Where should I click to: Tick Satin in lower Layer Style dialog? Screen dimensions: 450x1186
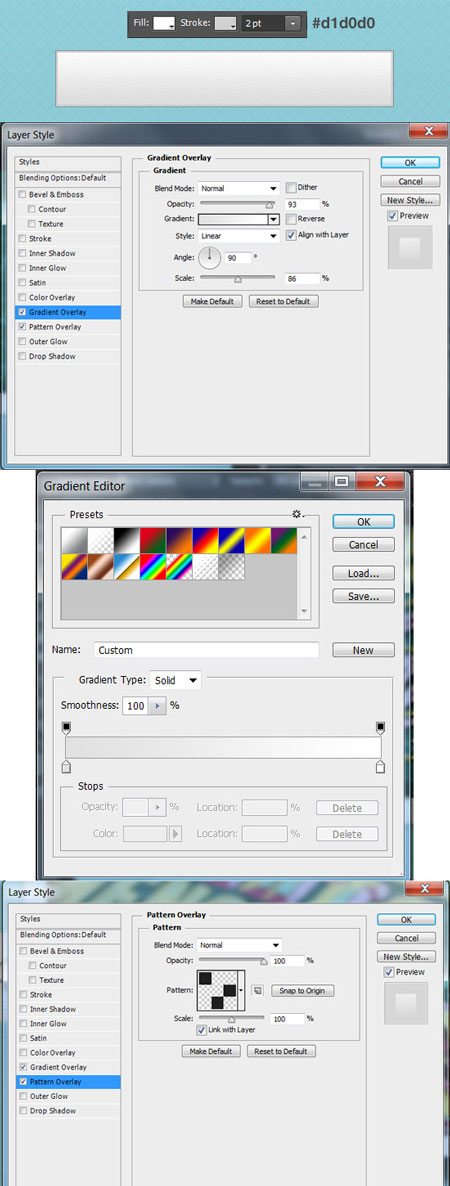pyautogui.click(x=23, y=1038)
